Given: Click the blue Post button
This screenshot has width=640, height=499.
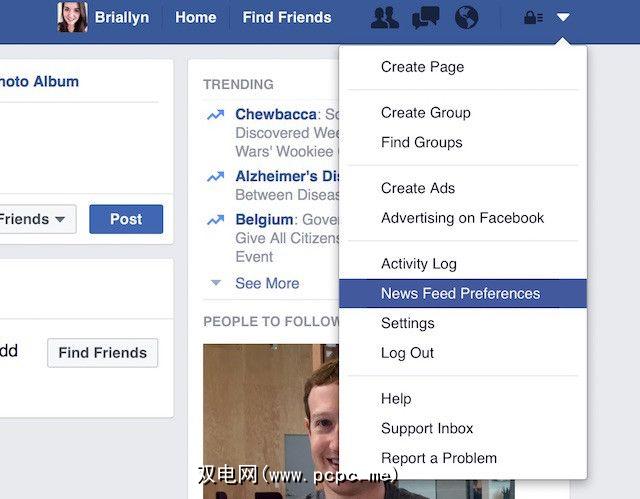Looking at the screenshot, I should point(126,219).
